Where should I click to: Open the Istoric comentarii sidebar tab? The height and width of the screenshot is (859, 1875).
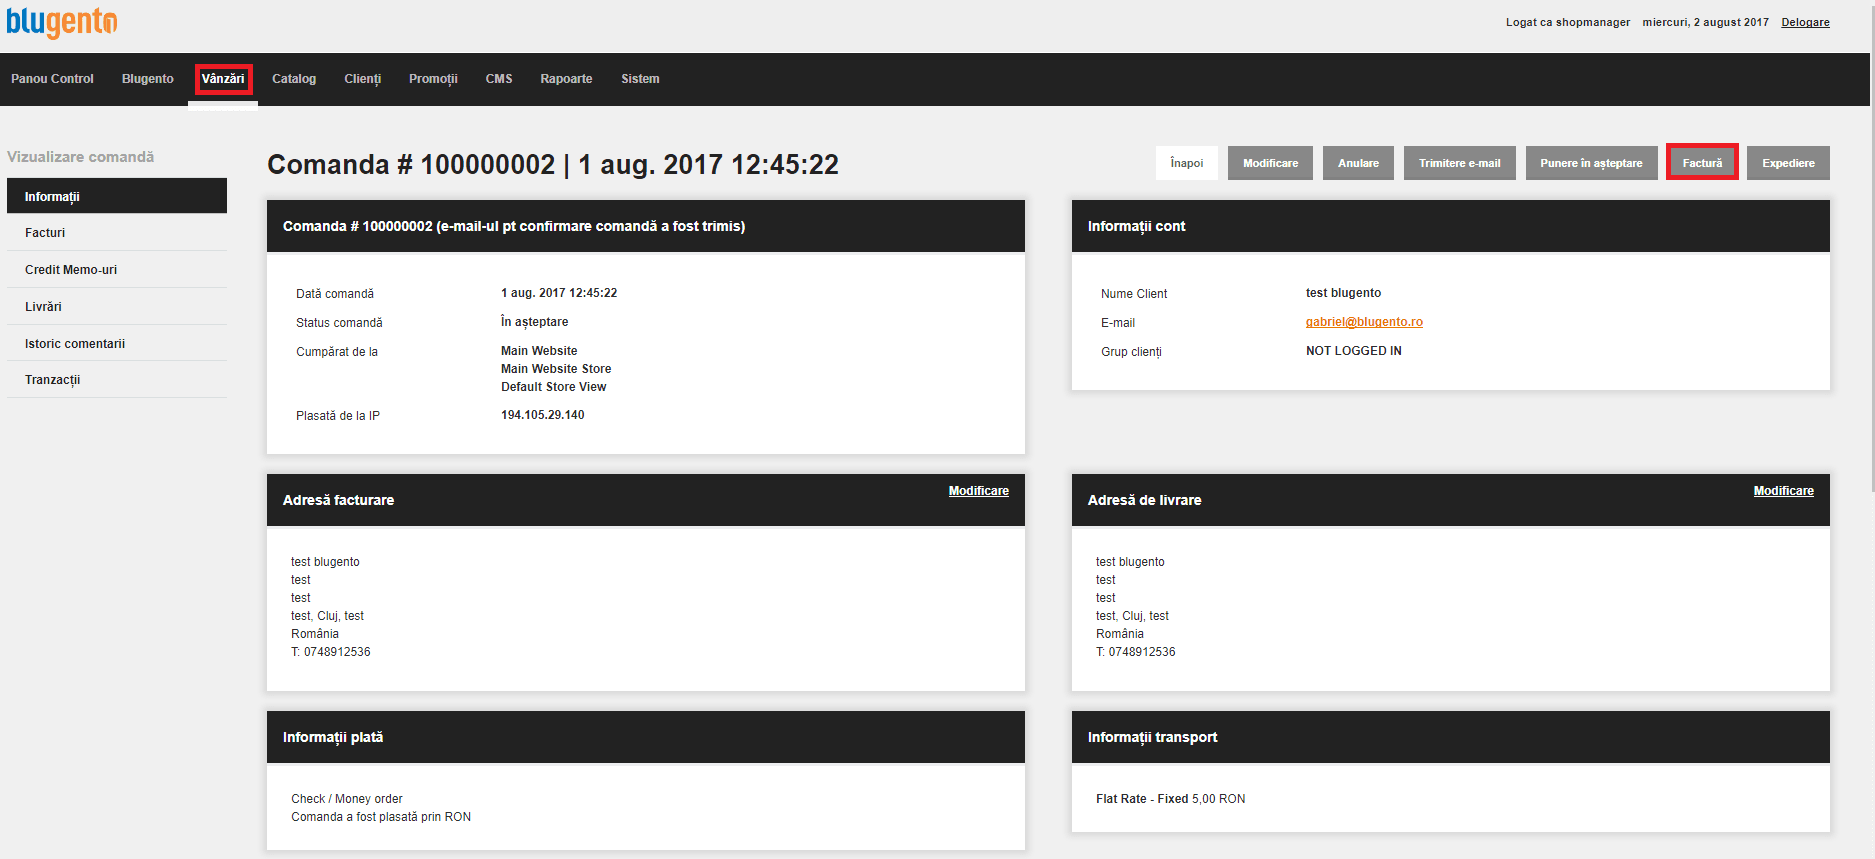pyautogui.click(x=117, y=344)
